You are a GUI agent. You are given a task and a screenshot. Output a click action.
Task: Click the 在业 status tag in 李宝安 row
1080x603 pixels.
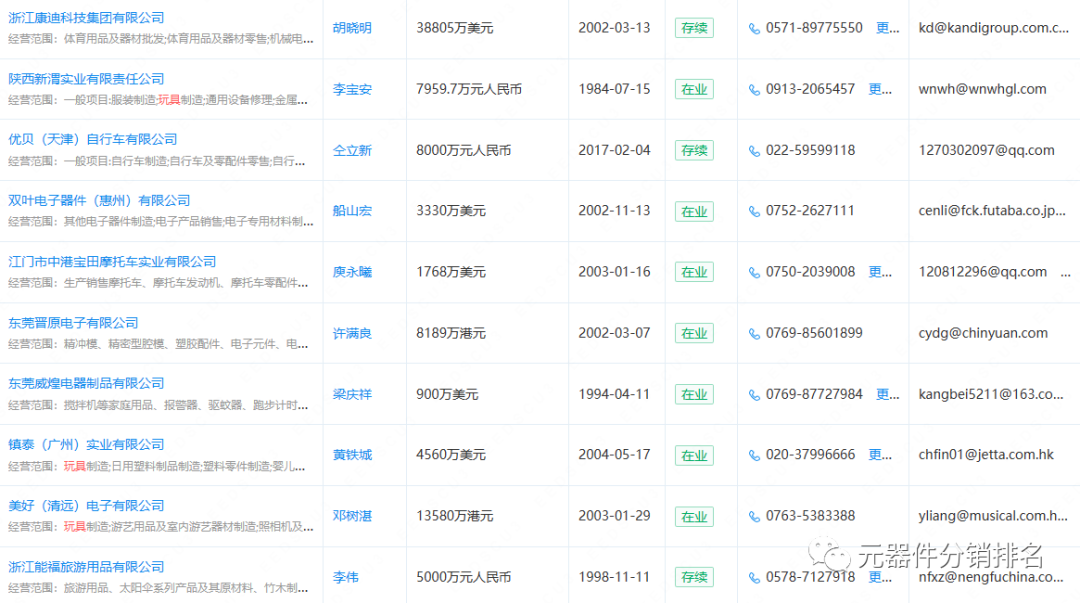pyautogui.click(x=694, y=90)
